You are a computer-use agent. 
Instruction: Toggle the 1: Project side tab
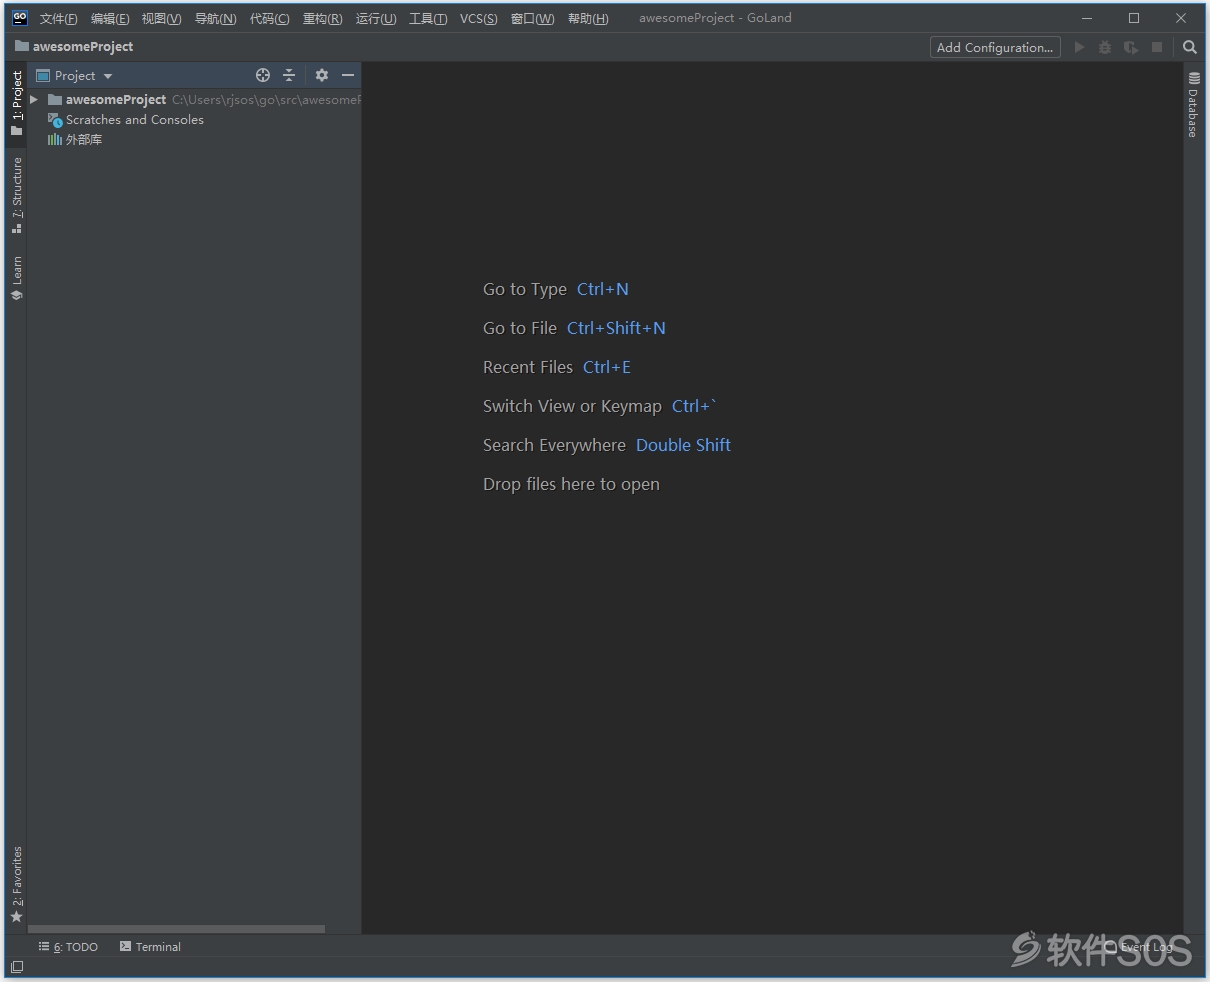(16, 102)
